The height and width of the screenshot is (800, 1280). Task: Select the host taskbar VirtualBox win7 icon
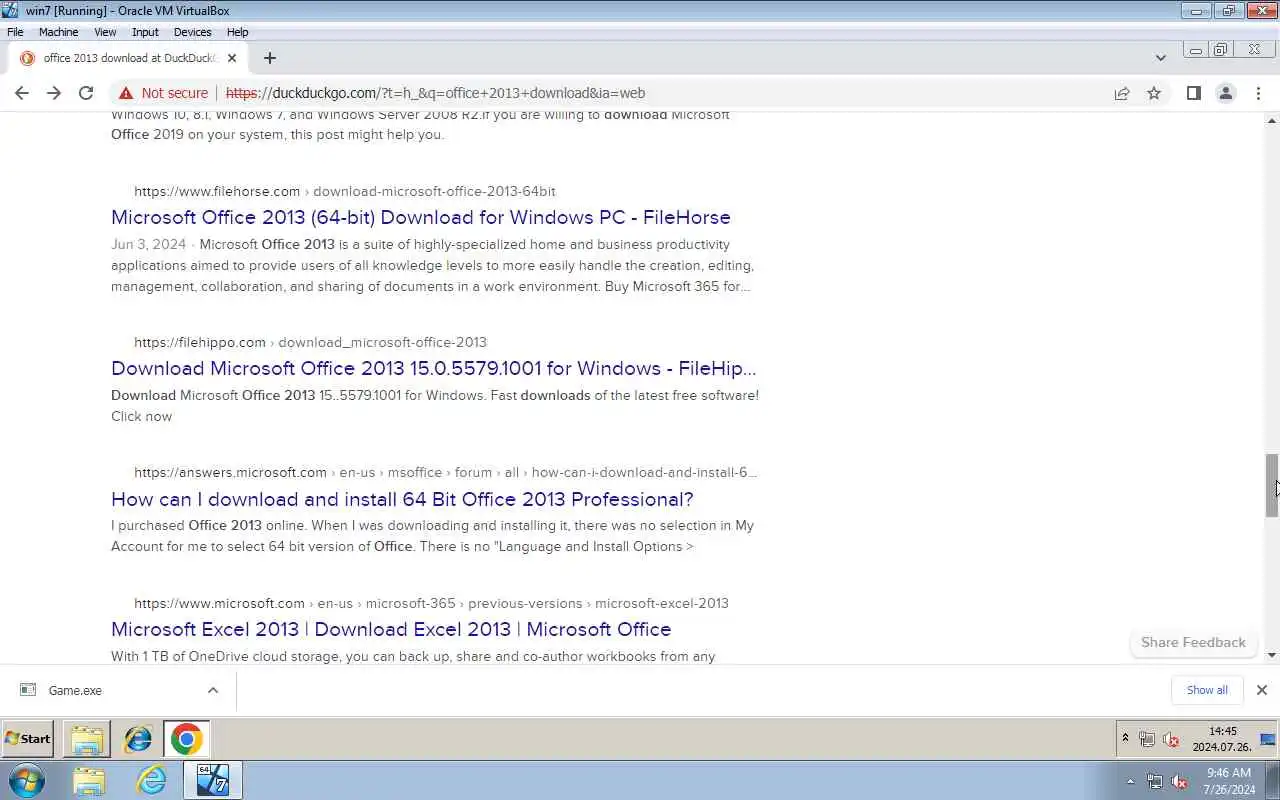pos(213,780)
